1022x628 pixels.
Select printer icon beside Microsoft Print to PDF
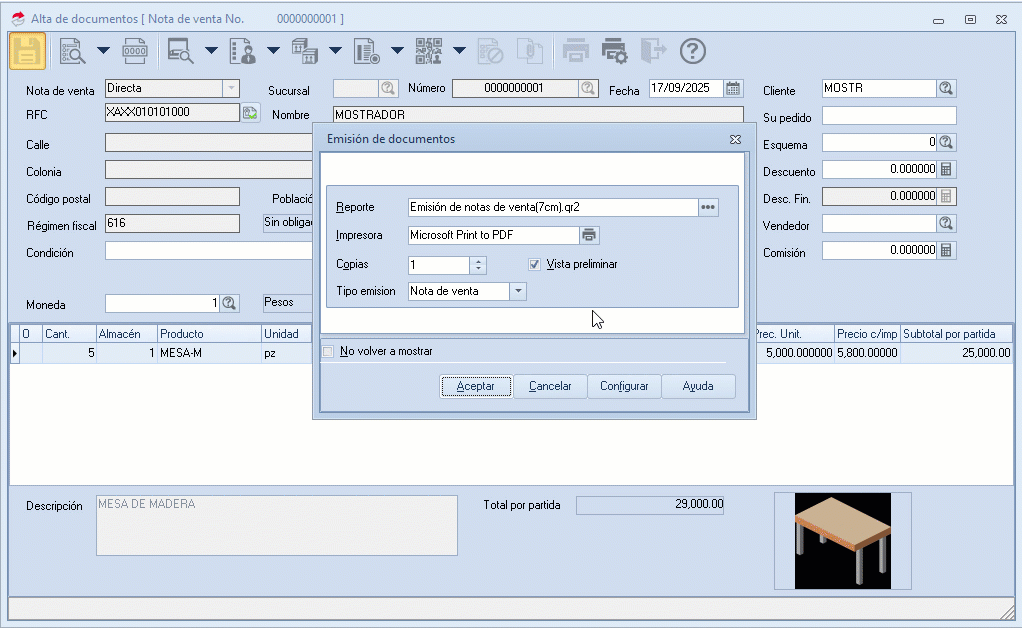(590, 235)
